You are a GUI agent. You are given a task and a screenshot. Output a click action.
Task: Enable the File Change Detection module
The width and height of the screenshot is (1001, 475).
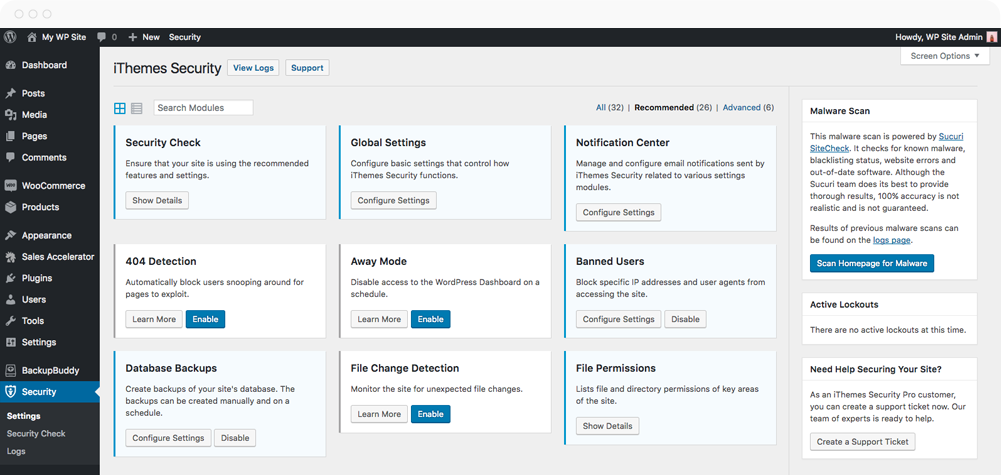(x=430, y=414)
